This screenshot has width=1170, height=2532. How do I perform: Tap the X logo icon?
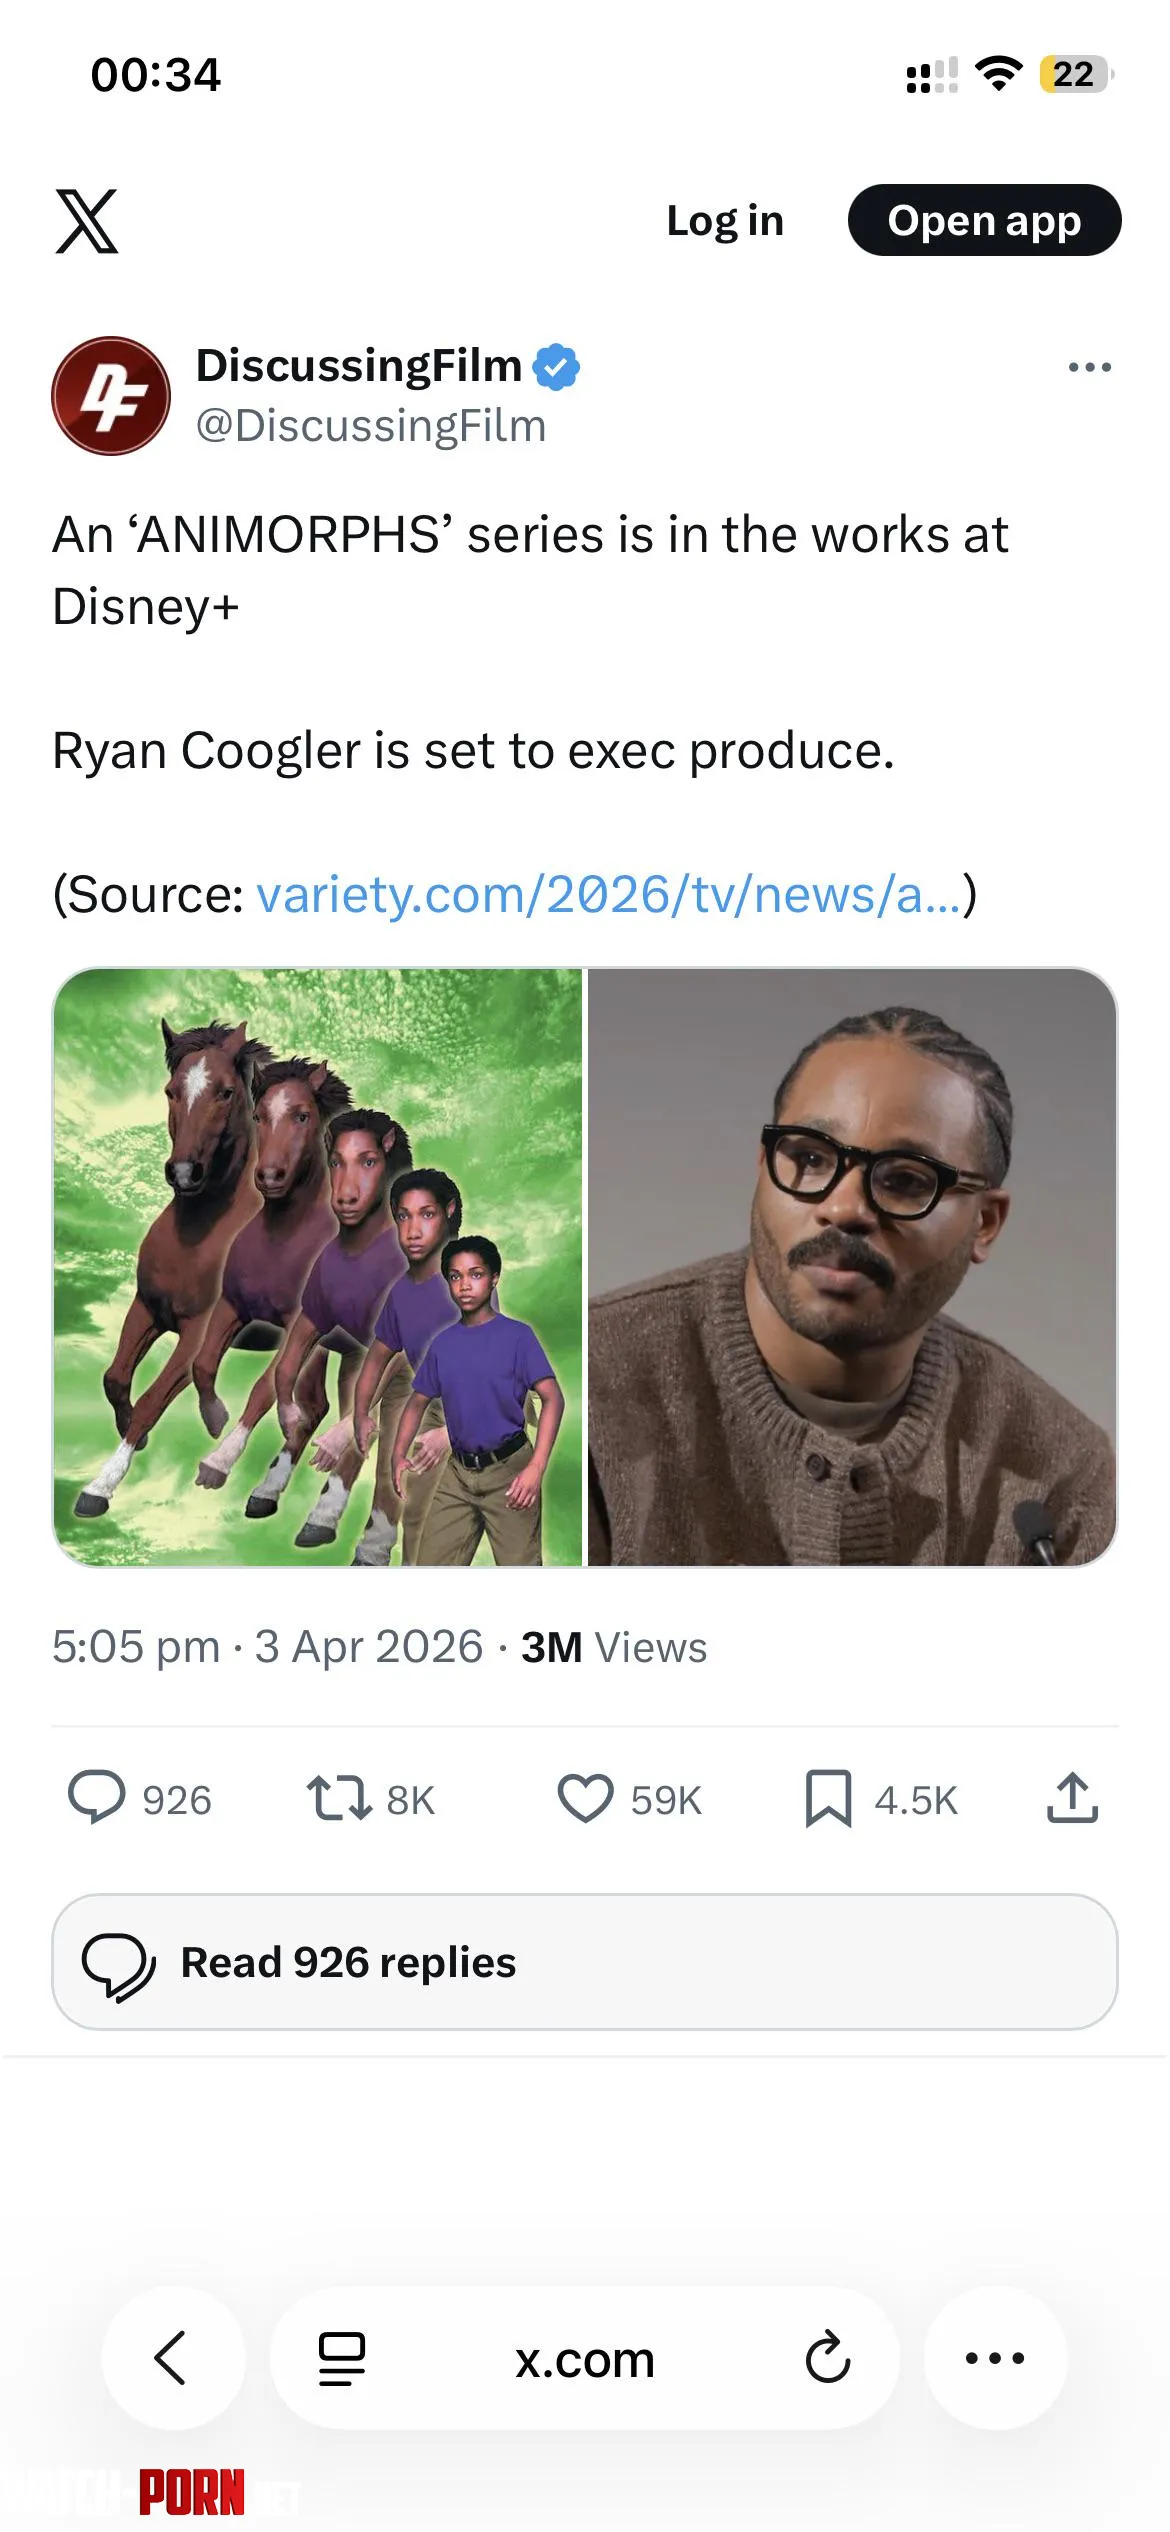click(x=87, y=221)
